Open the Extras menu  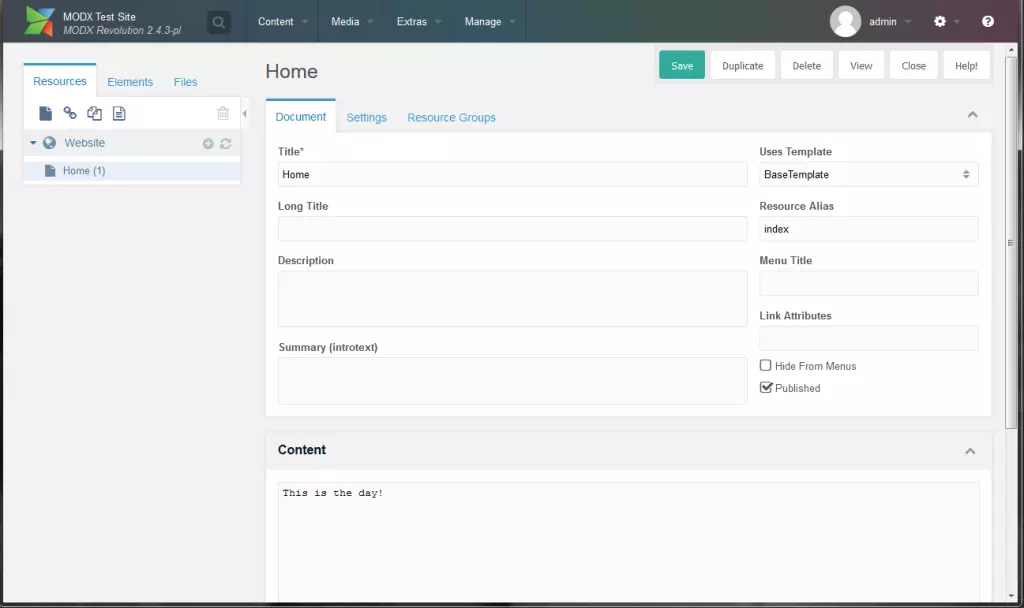[x=419, y=22]
